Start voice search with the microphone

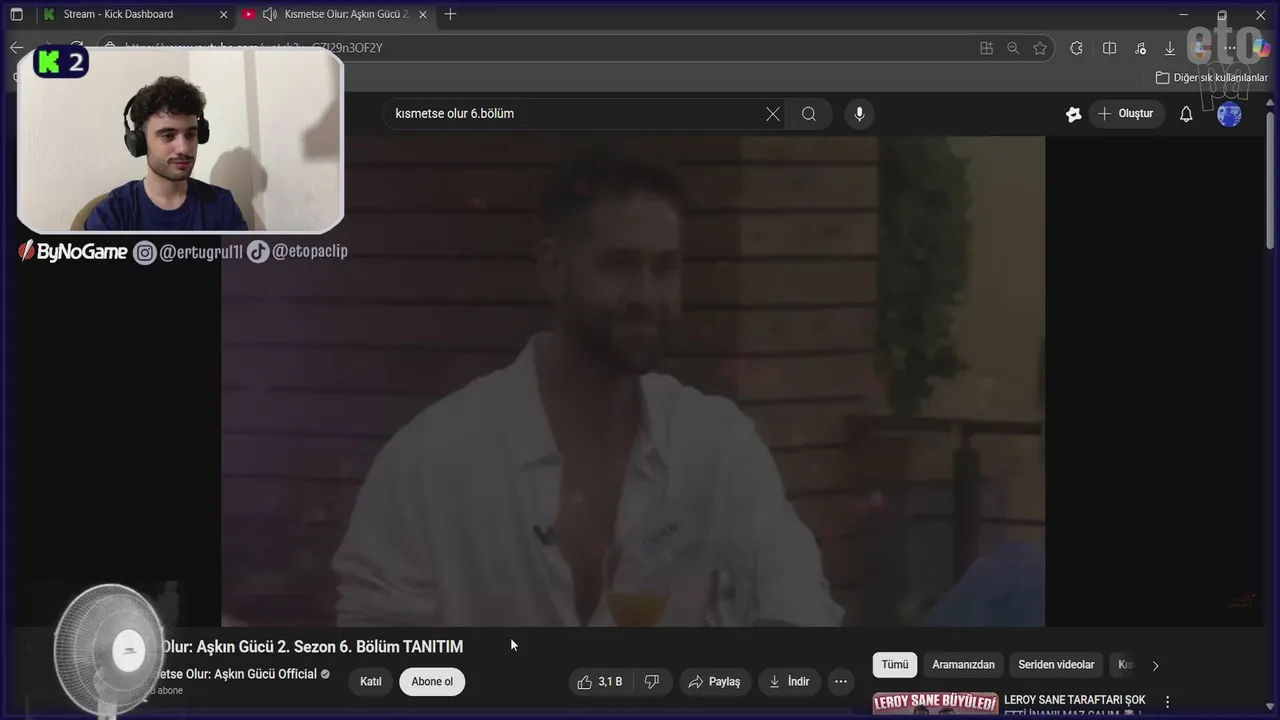point(859,114)
